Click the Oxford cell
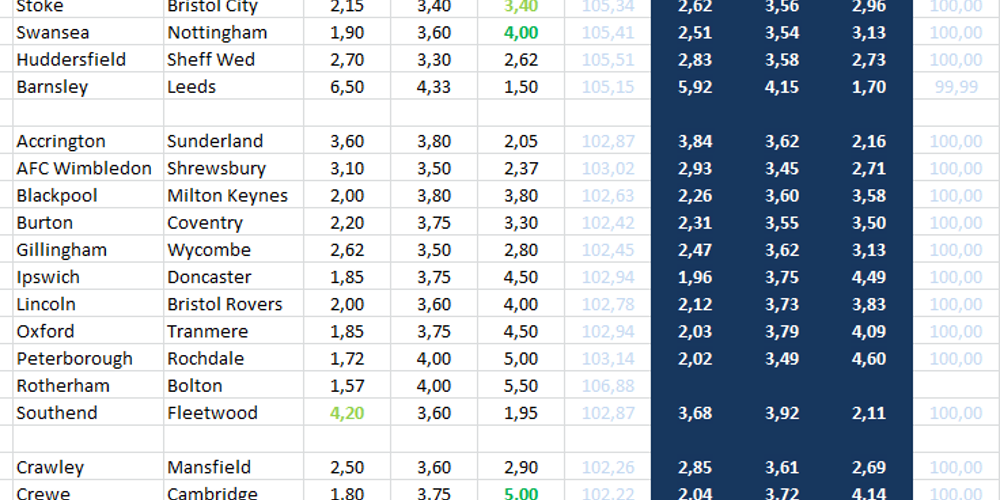Screen dimensions: 1000x500 [88, 331]
